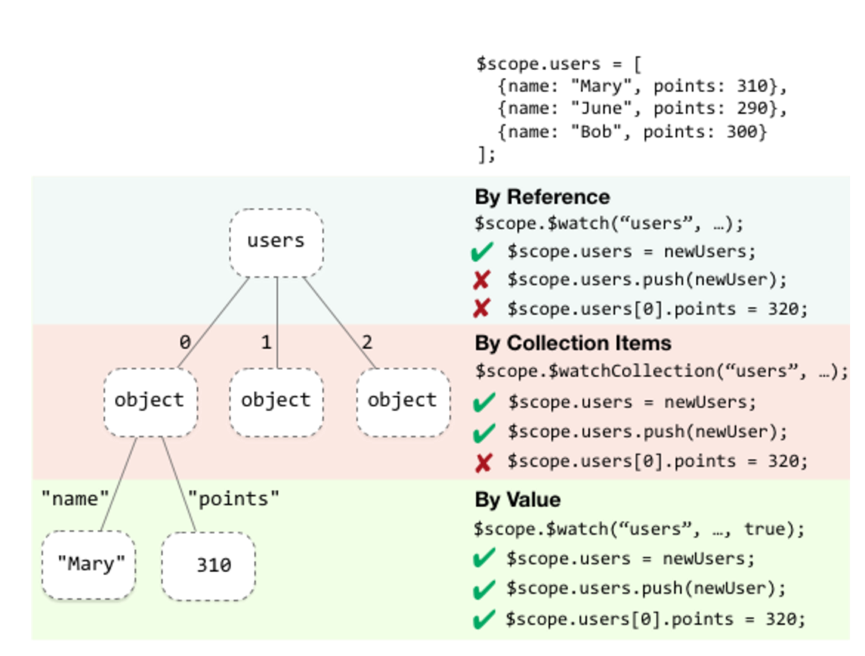Click the green checkmark under By Reference
This screenshot has width=865, height=656.
point(485,253)
